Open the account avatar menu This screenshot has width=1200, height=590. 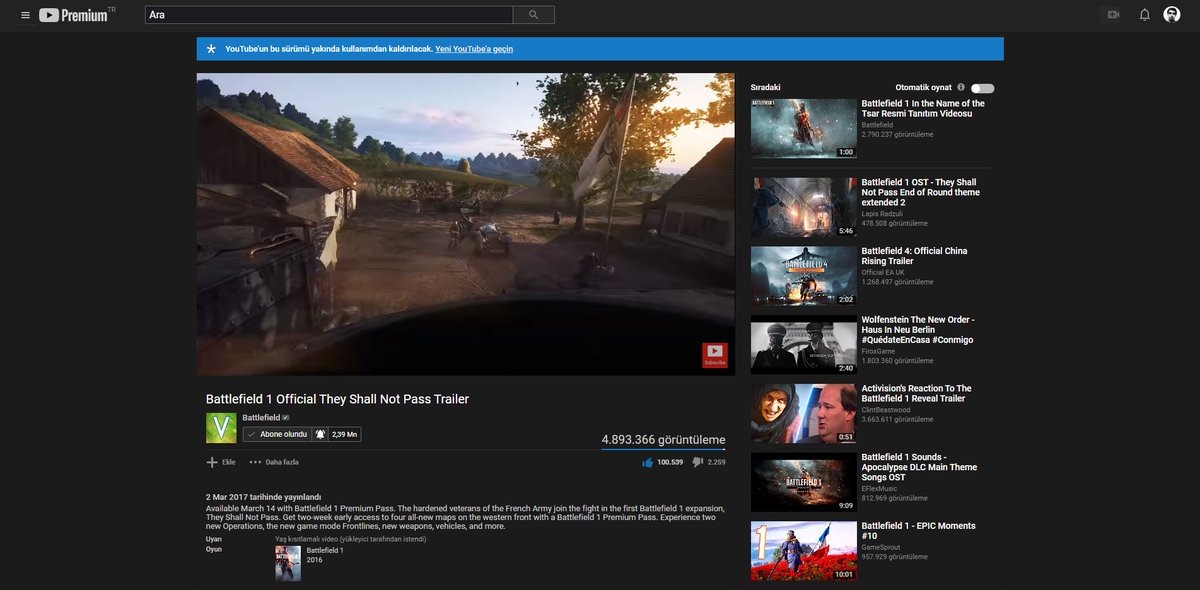[x=1172, y=14]
